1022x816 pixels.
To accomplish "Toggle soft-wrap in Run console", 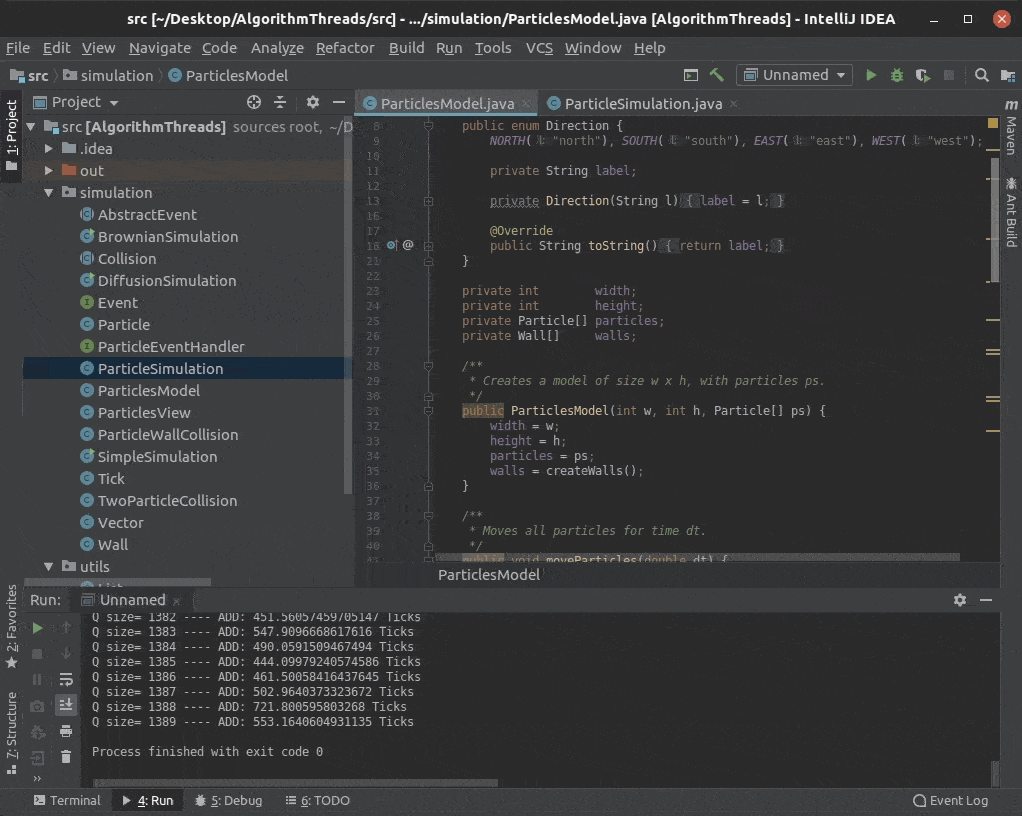I will pos(66,679).
